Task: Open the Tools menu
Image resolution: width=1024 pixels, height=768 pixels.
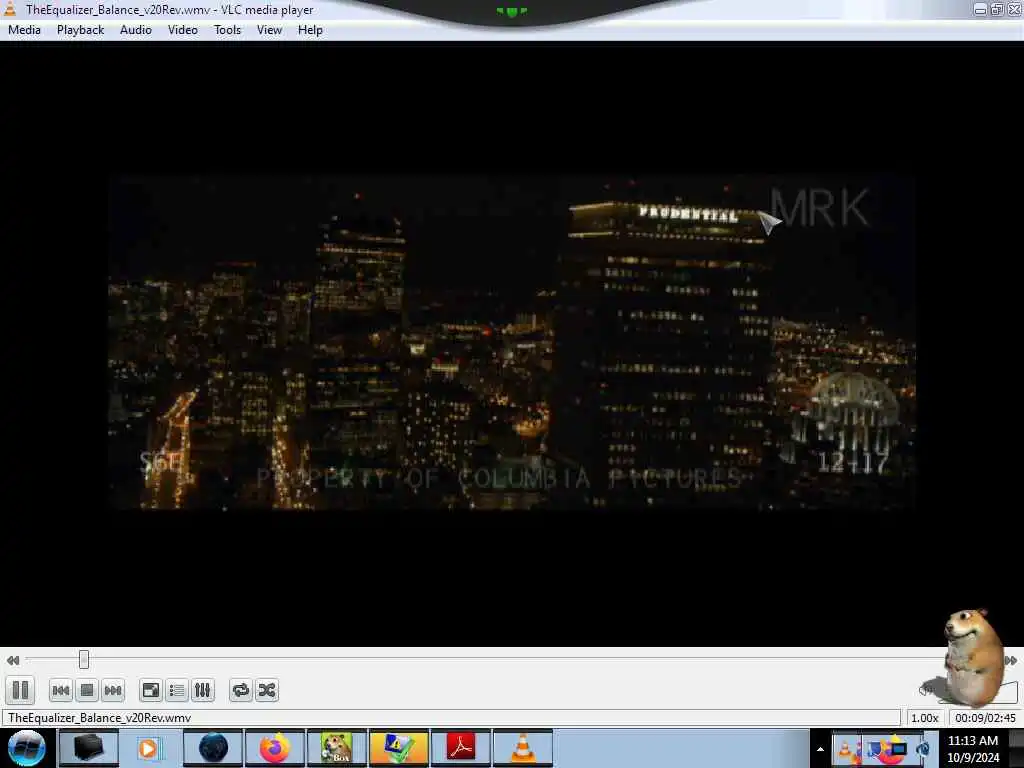Action: coord(227,30)
